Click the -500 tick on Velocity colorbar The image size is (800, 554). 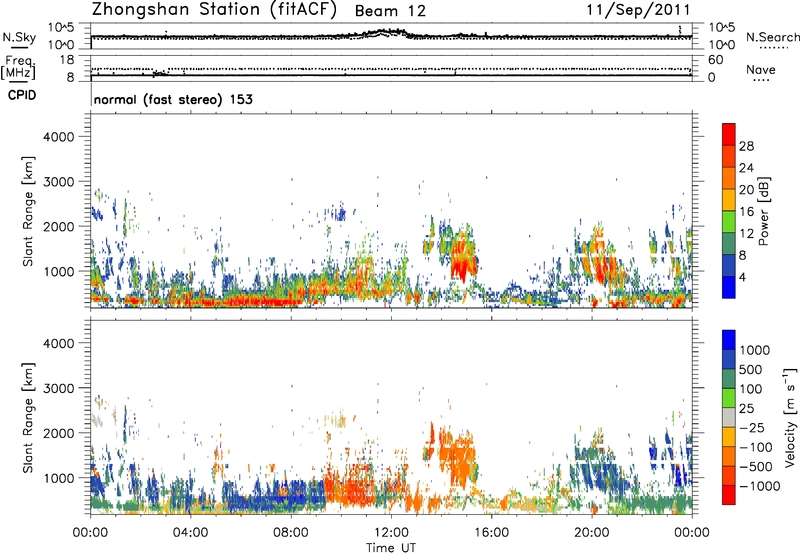[756, 467]
